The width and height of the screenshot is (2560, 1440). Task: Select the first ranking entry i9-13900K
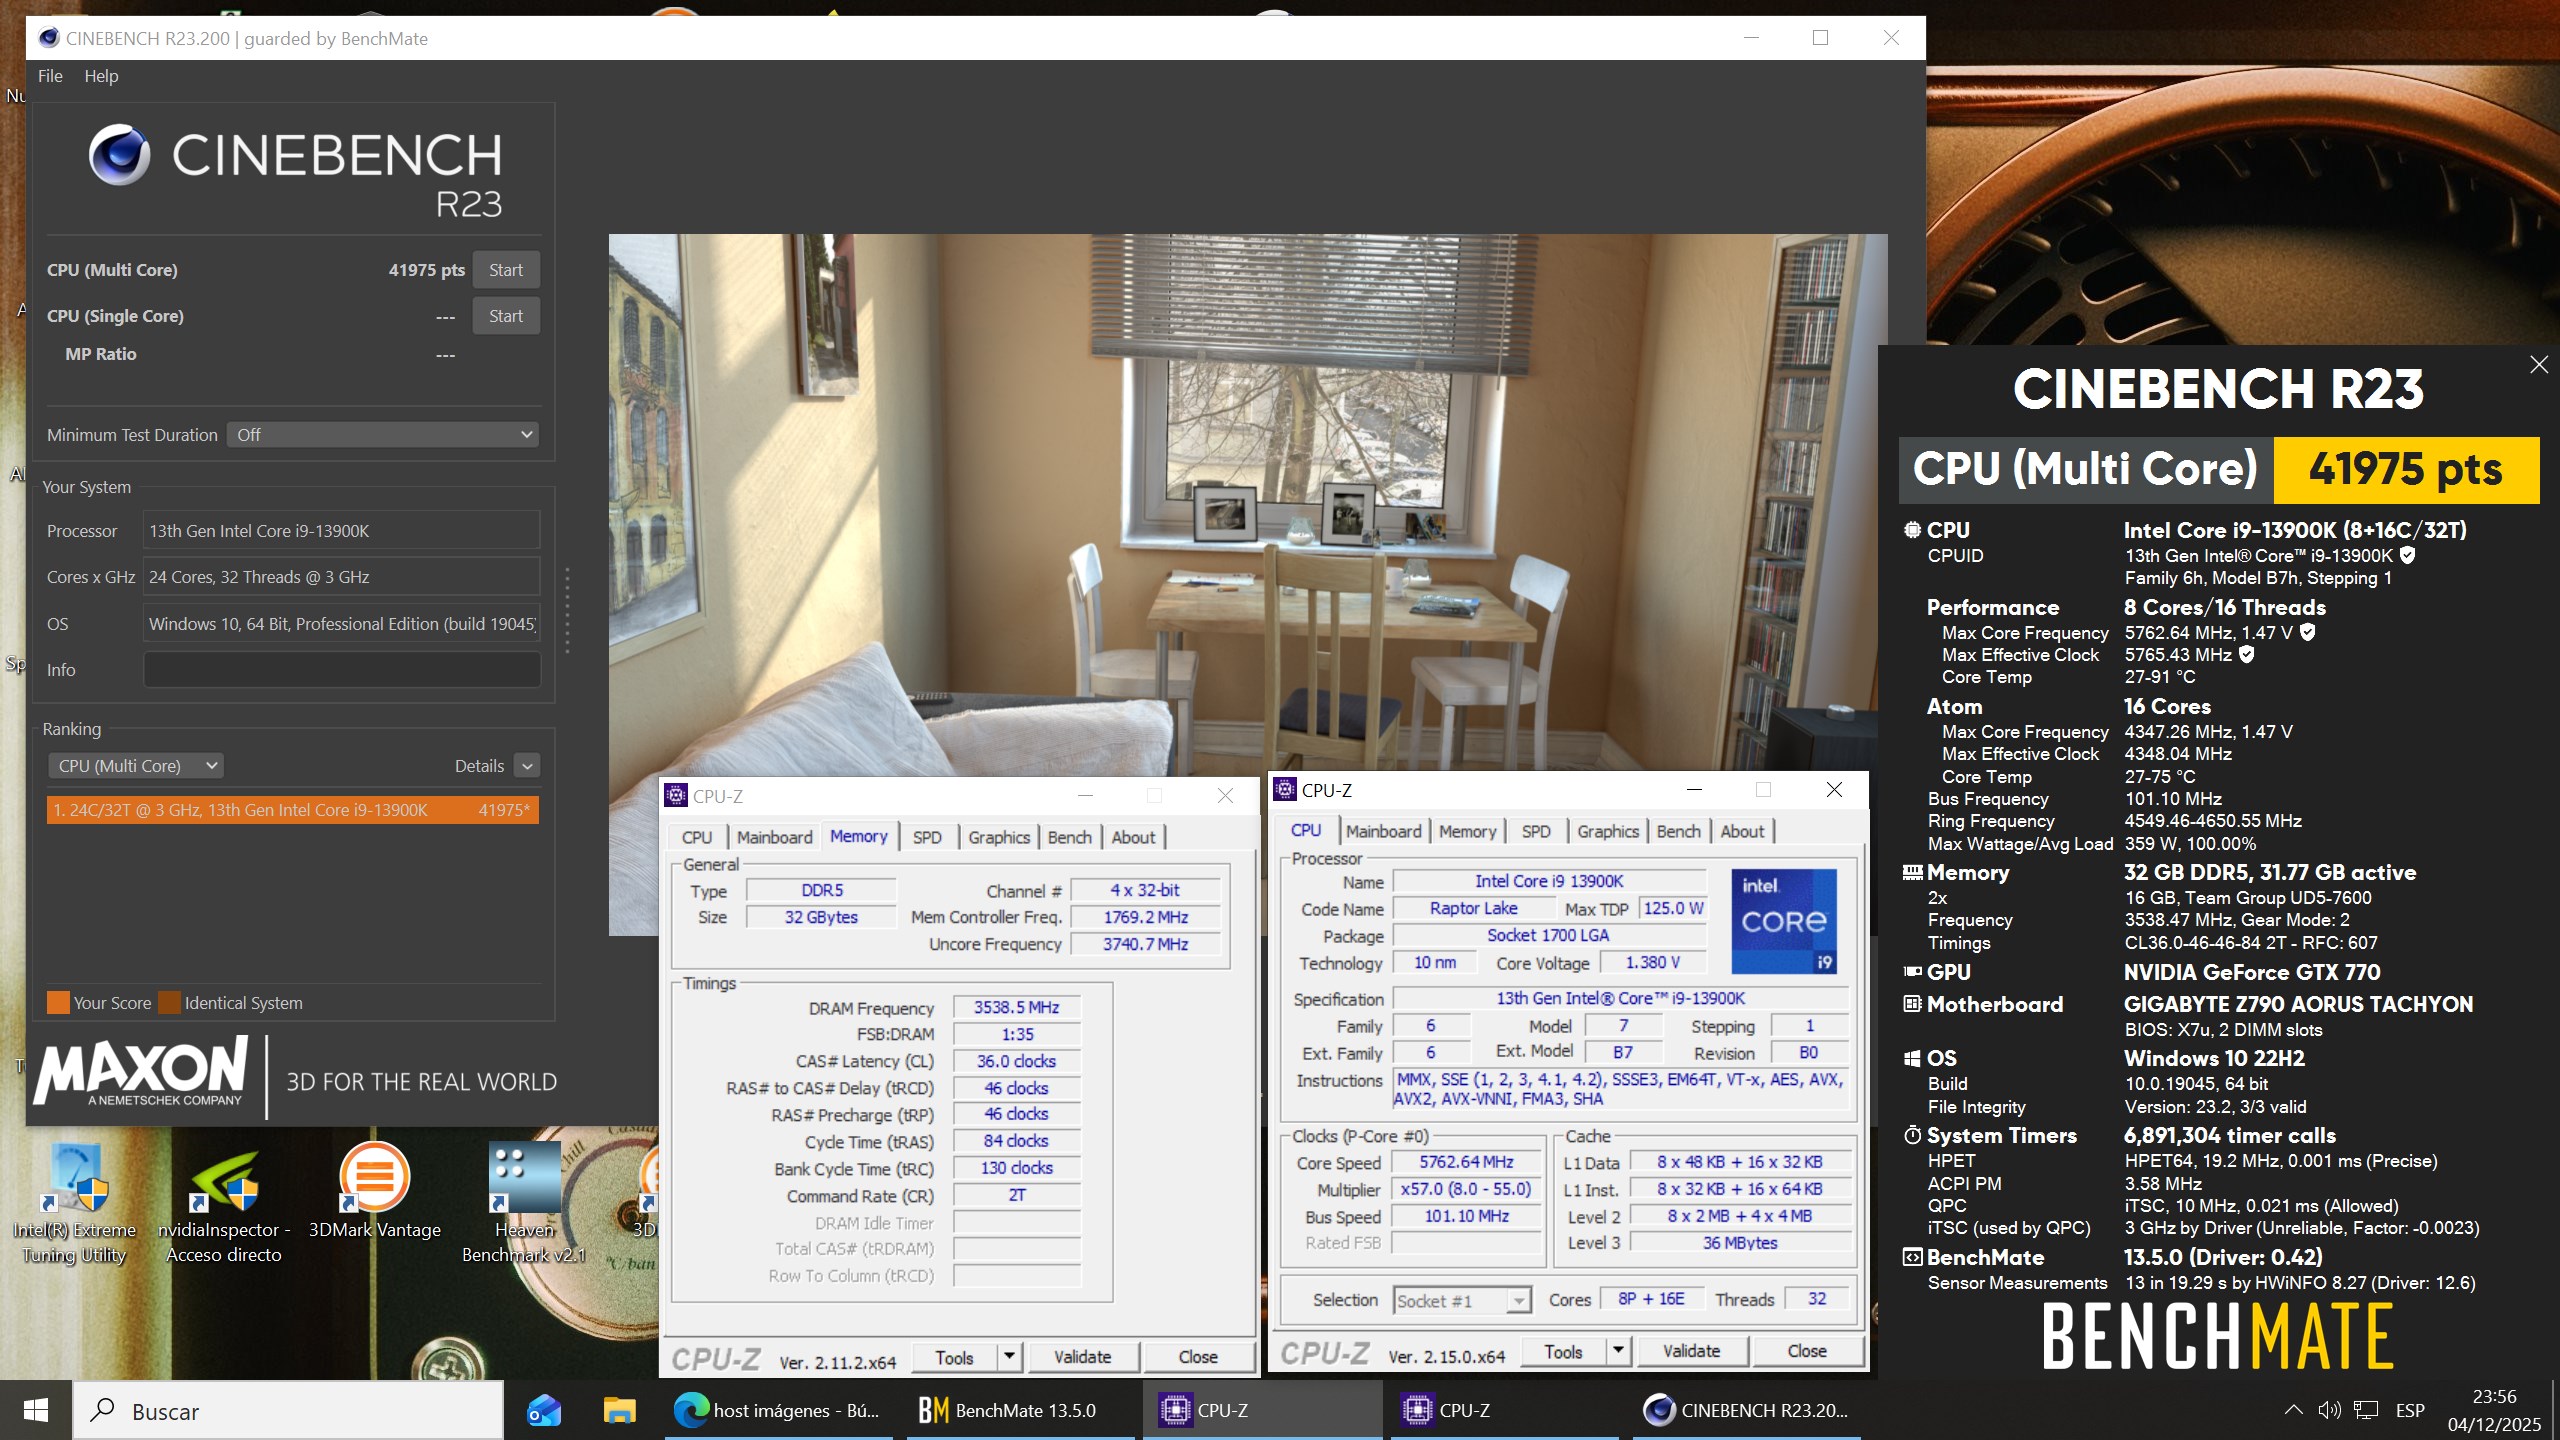tap(292, 810)
